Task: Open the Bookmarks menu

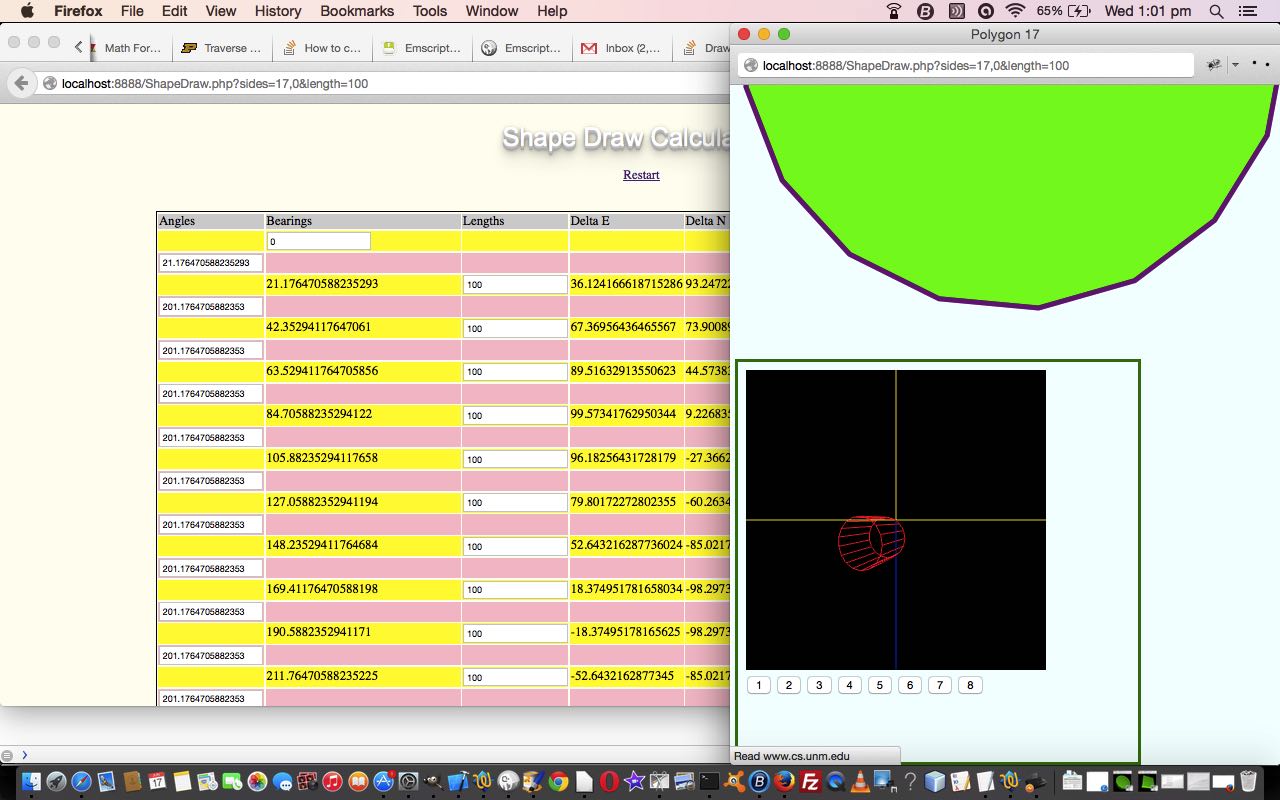Action: (356, 11)
